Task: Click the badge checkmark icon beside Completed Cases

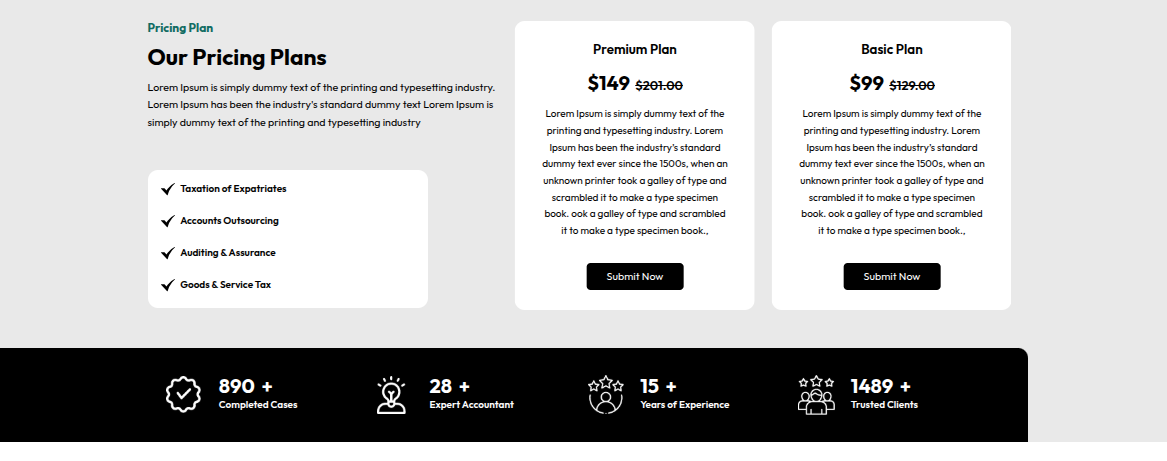Action: pyautogui.click(x=183, y=394)
